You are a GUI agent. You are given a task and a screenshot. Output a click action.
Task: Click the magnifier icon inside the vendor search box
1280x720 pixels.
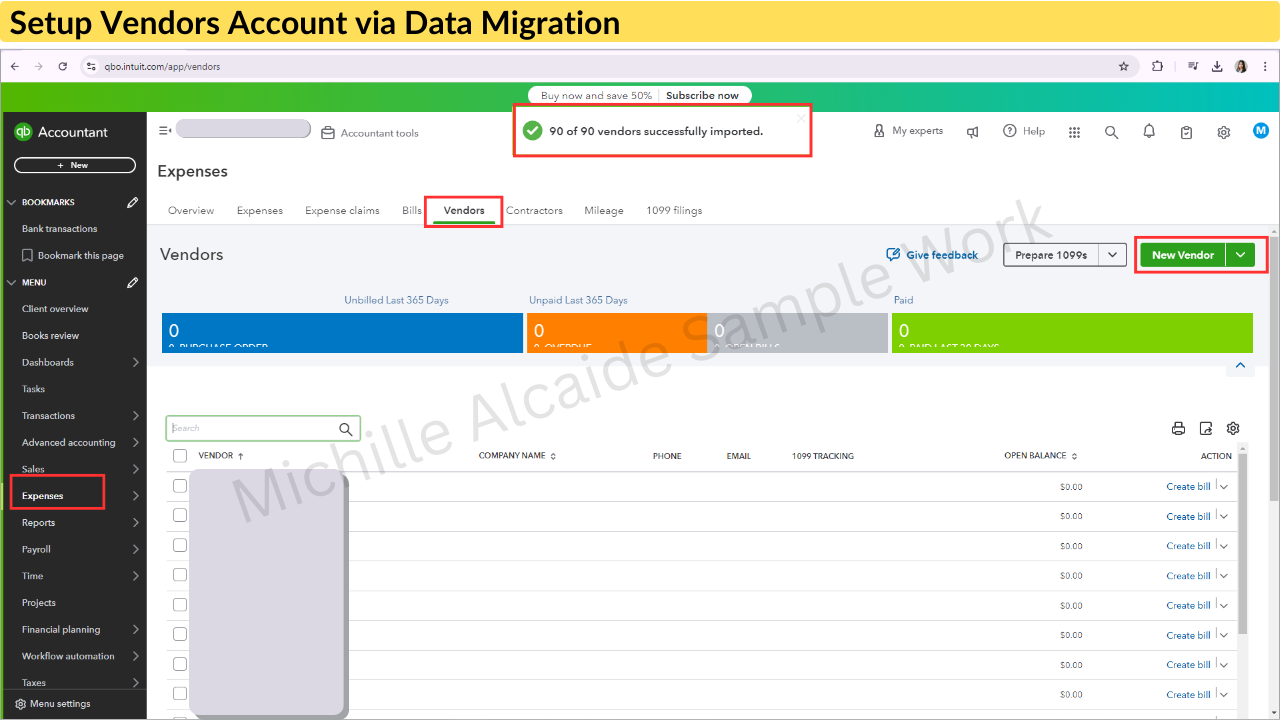pyautogui.click(x=346, y=429)
